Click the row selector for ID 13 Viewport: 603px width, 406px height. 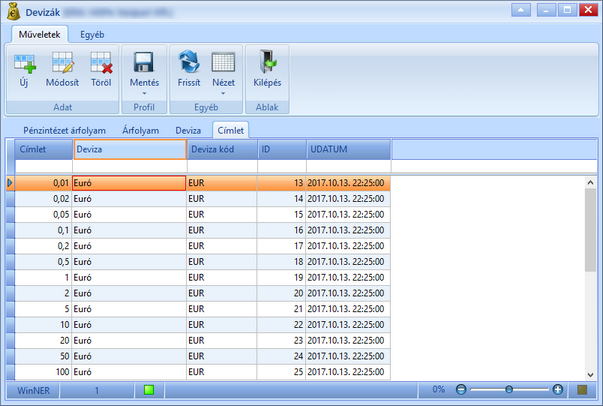(10, 183)
